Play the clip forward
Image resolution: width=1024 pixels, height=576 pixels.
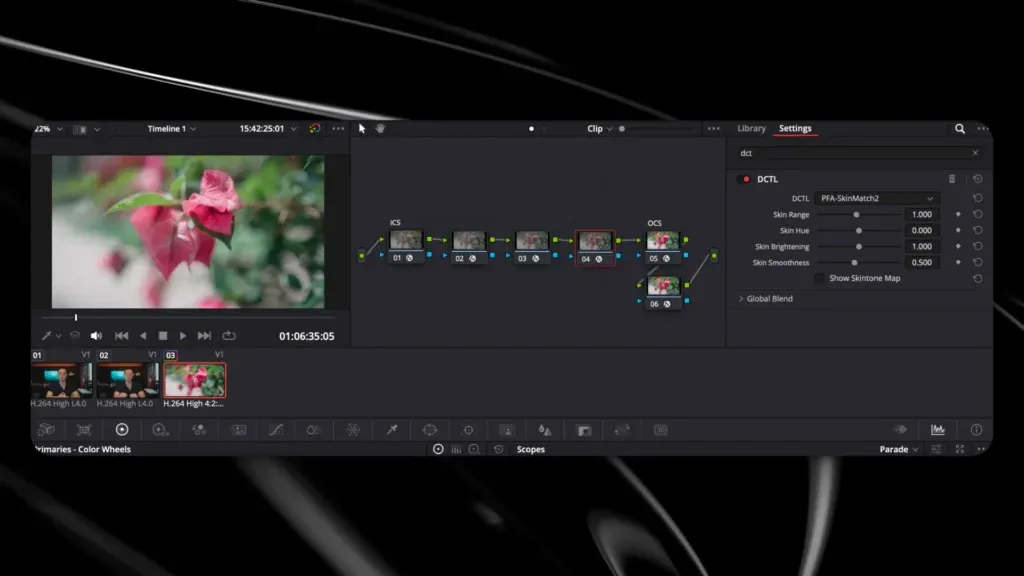point(183,336)
